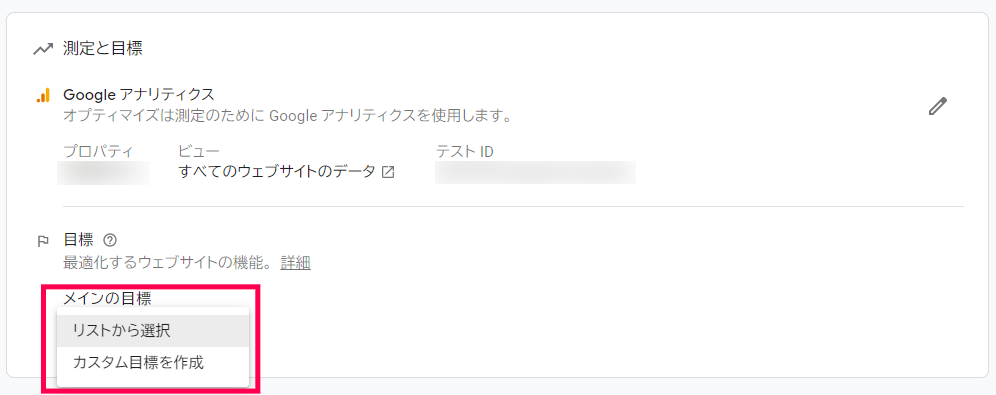Click the 測定と目標 section heading
Image resolution: width=996 pixels, height=395 pixels.
(x=103, y=49)
